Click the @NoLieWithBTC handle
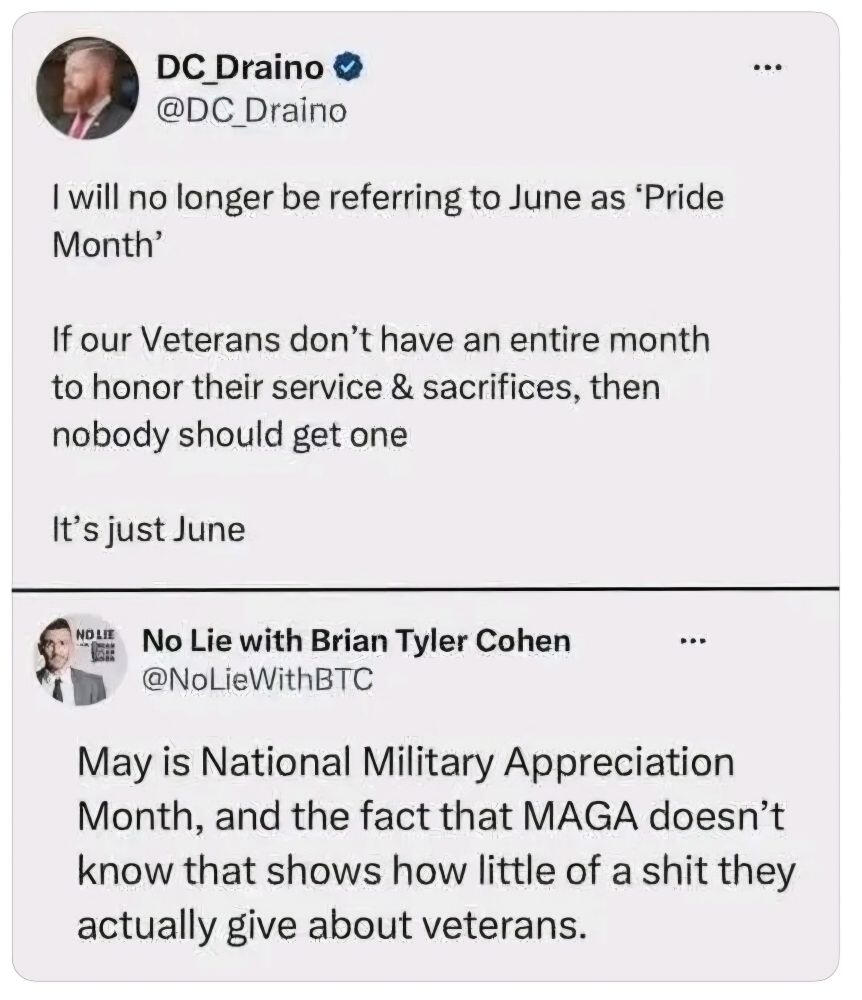 tap(258, 679)
